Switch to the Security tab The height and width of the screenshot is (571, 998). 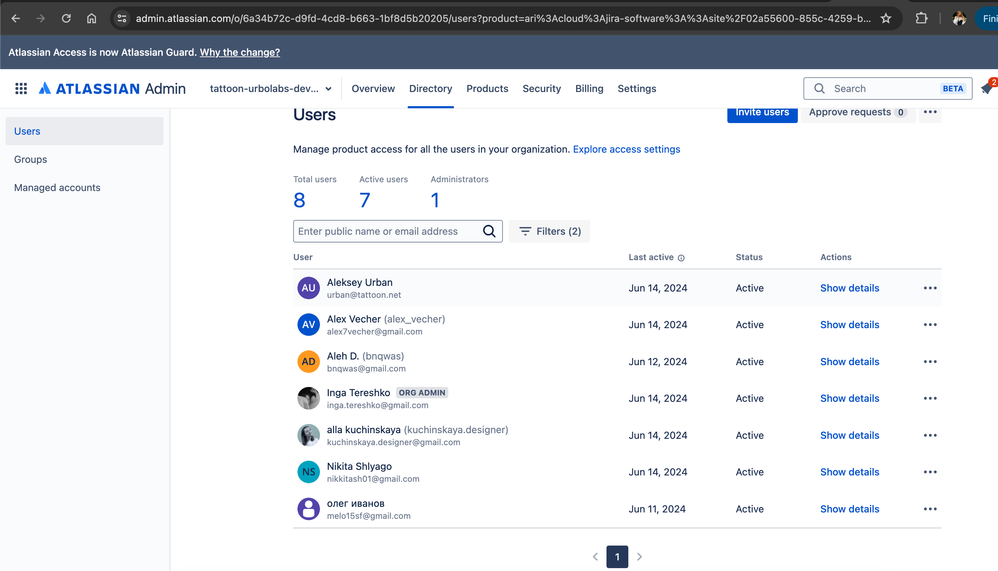tap(541, 89)
